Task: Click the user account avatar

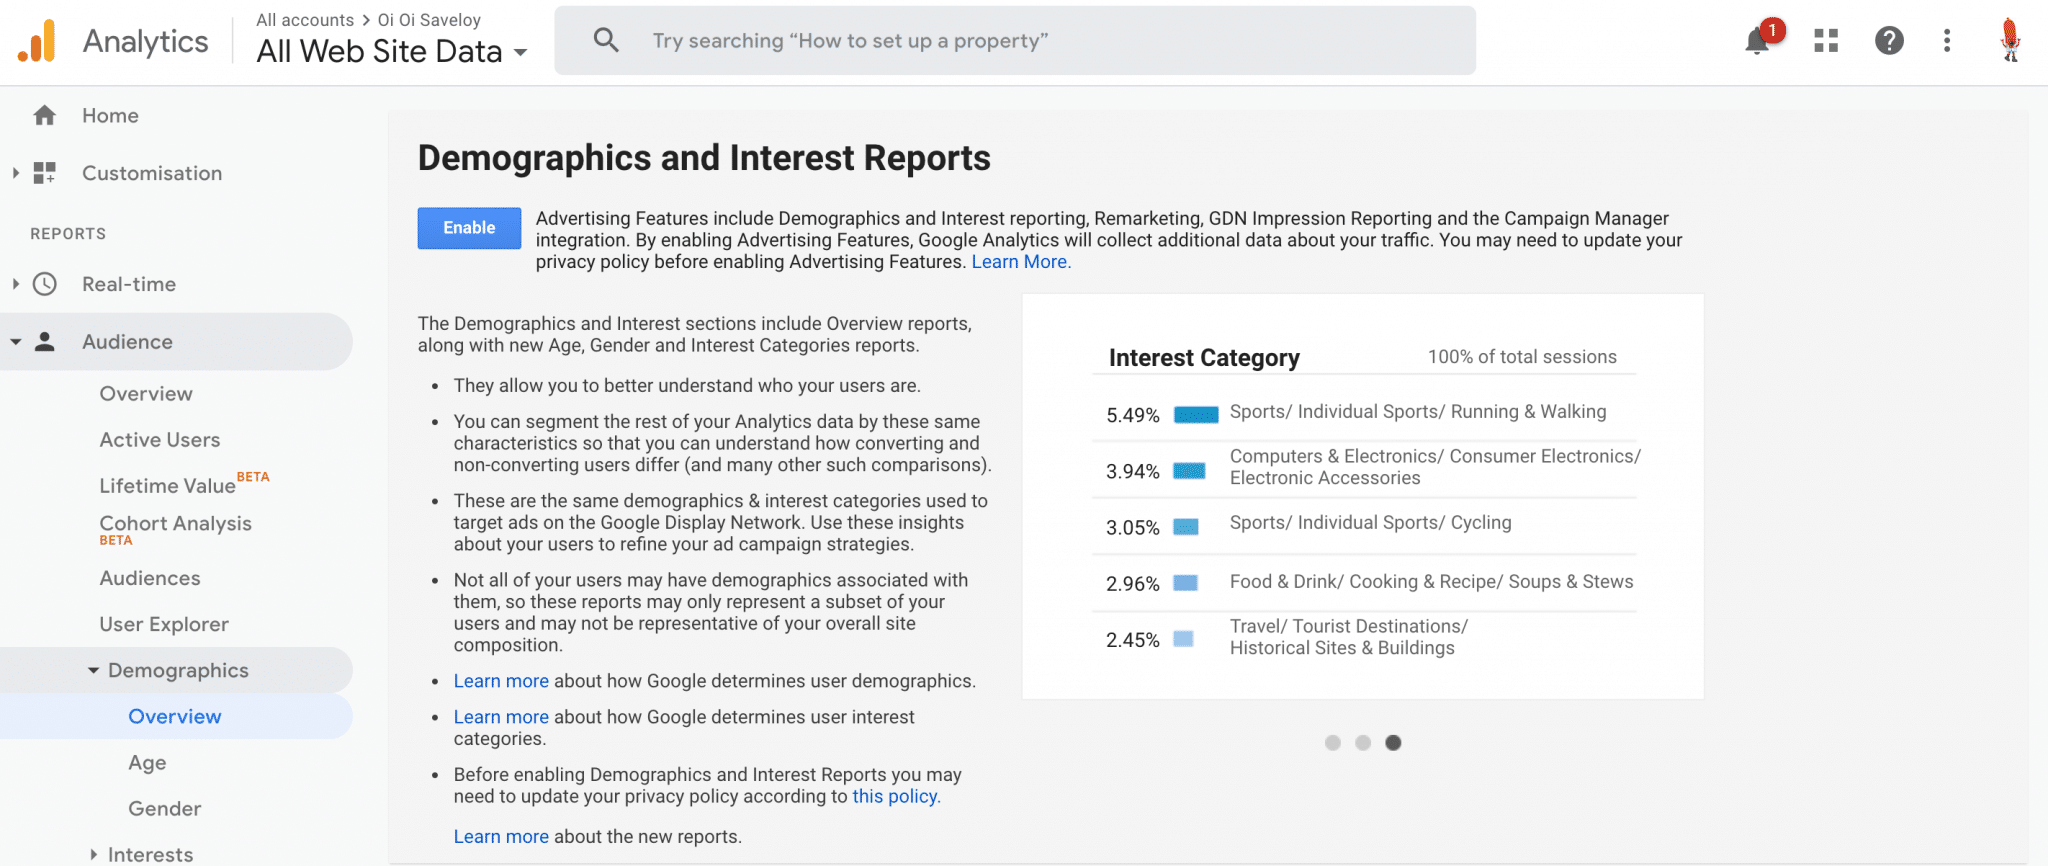Action: click(x=2010, y=40)
